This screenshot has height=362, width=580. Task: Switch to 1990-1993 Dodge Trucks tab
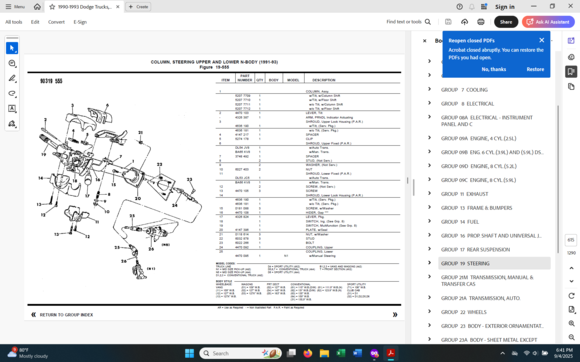tap(85, 7)
